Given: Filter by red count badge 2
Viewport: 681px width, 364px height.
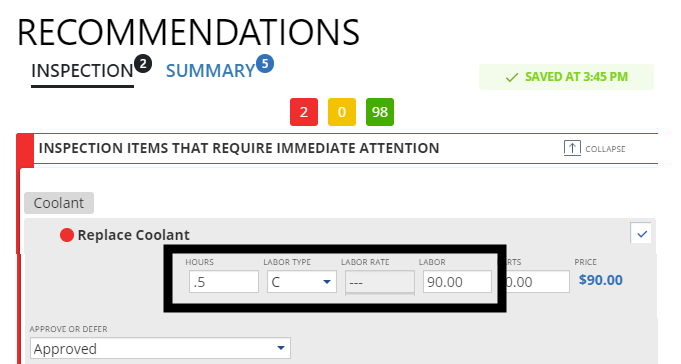Looking at the screenshot, I should (x=304, y=112).
